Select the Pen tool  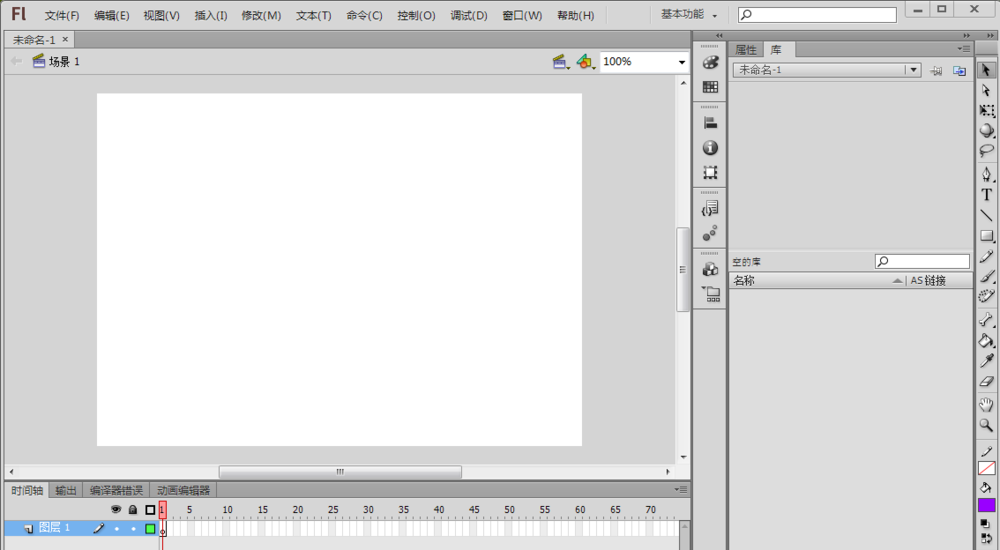coord(986,174)
